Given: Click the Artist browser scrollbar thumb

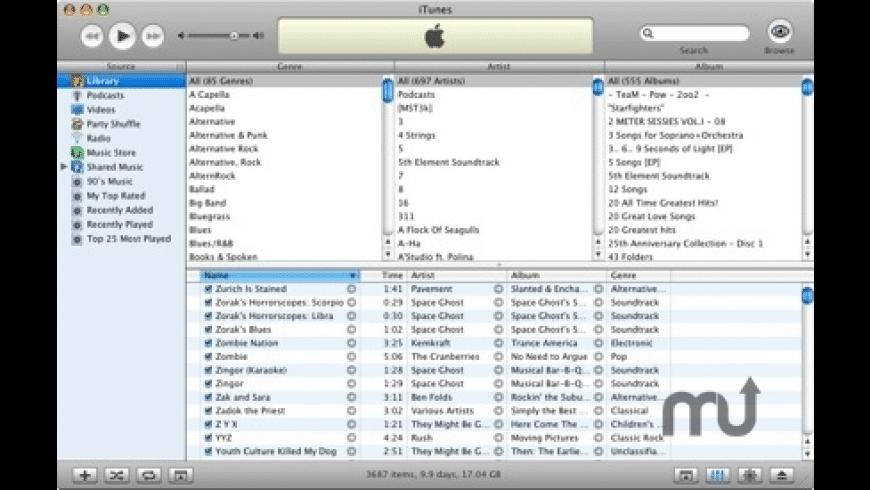Looking at the screenshot, I should [x=598, y=87].
